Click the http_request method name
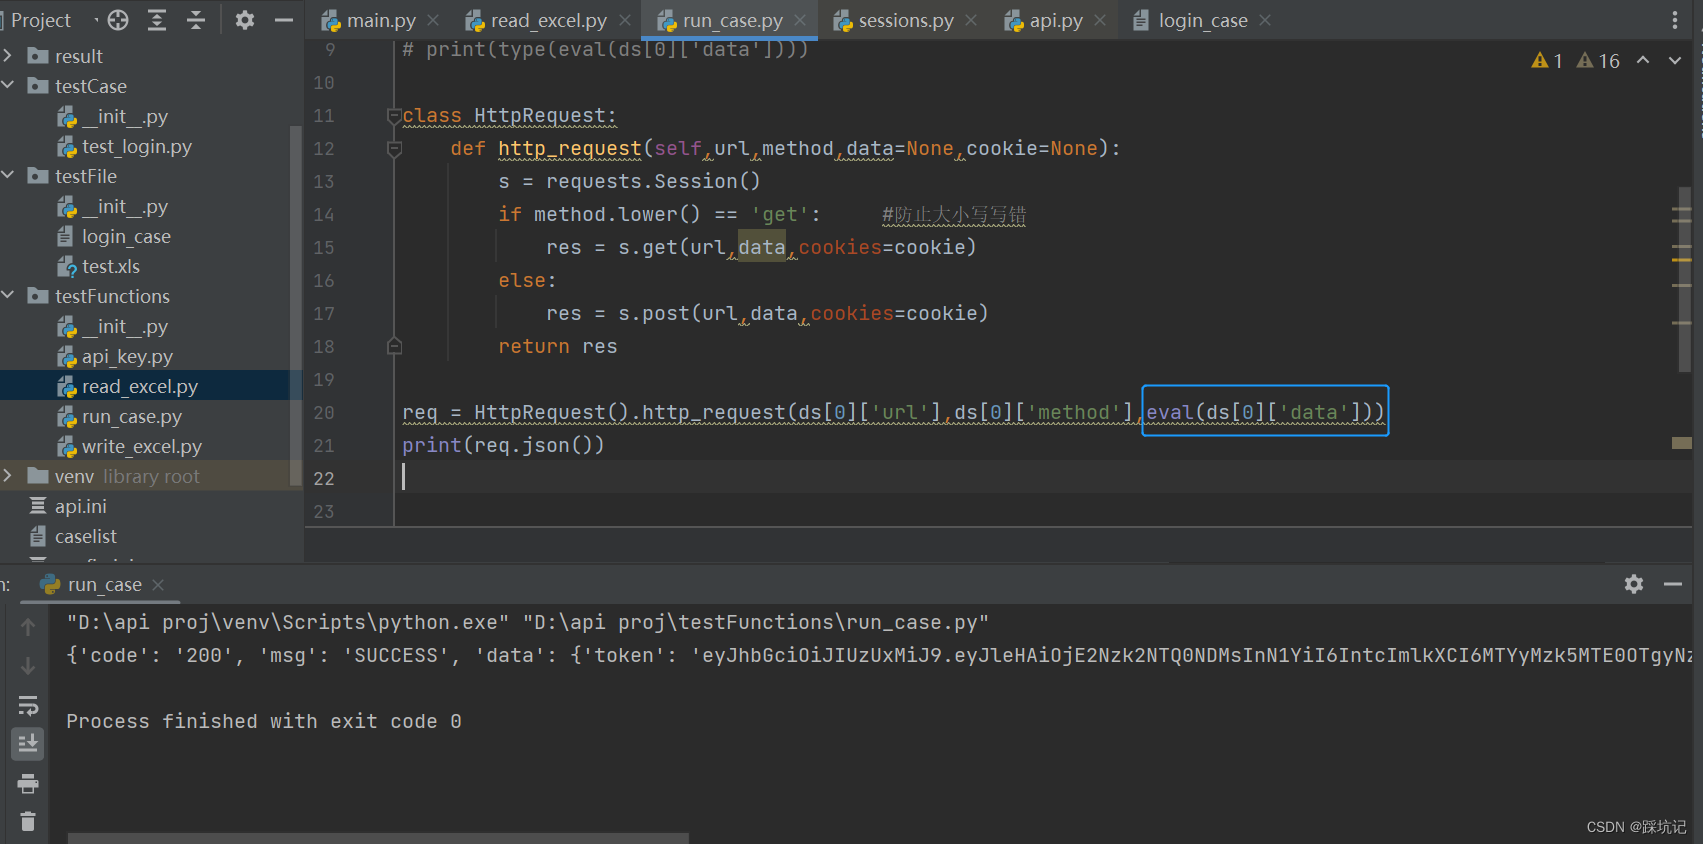 click(570, 149)
